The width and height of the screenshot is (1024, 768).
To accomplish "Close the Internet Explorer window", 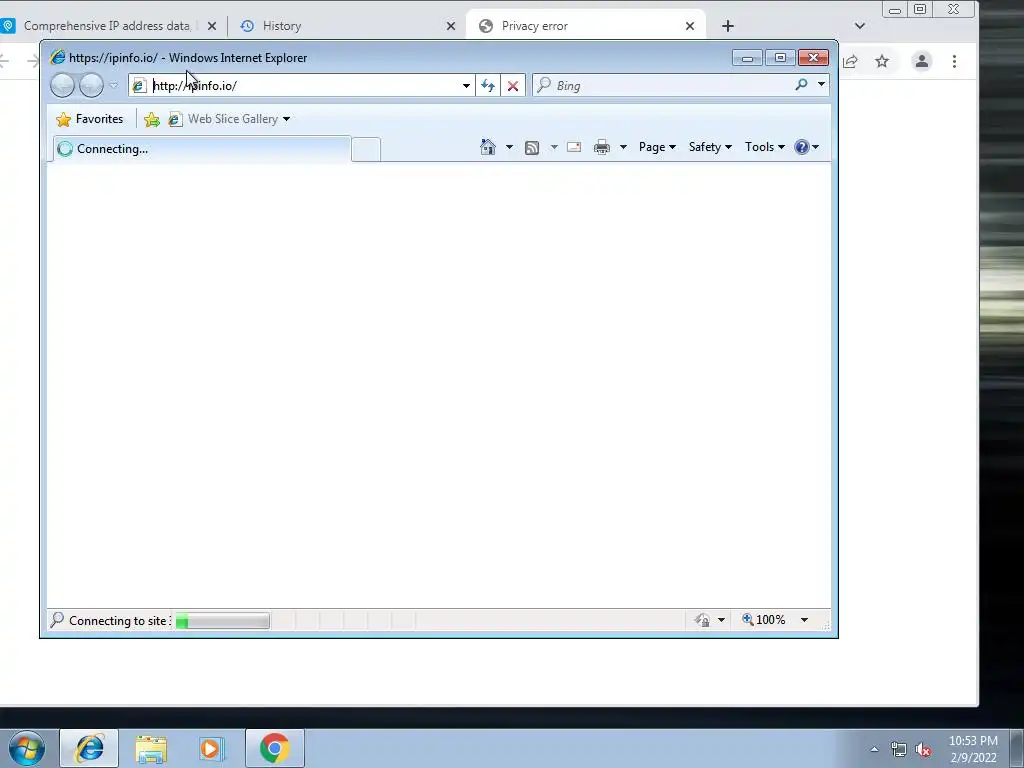I will pyautogui.click(x=814, y=58).
